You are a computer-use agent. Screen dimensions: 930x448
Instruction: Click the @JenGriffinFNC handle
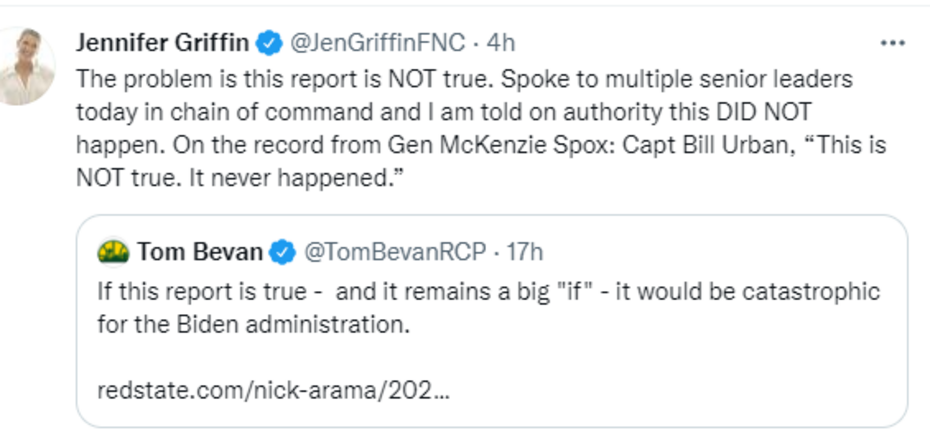click(376, 43)
